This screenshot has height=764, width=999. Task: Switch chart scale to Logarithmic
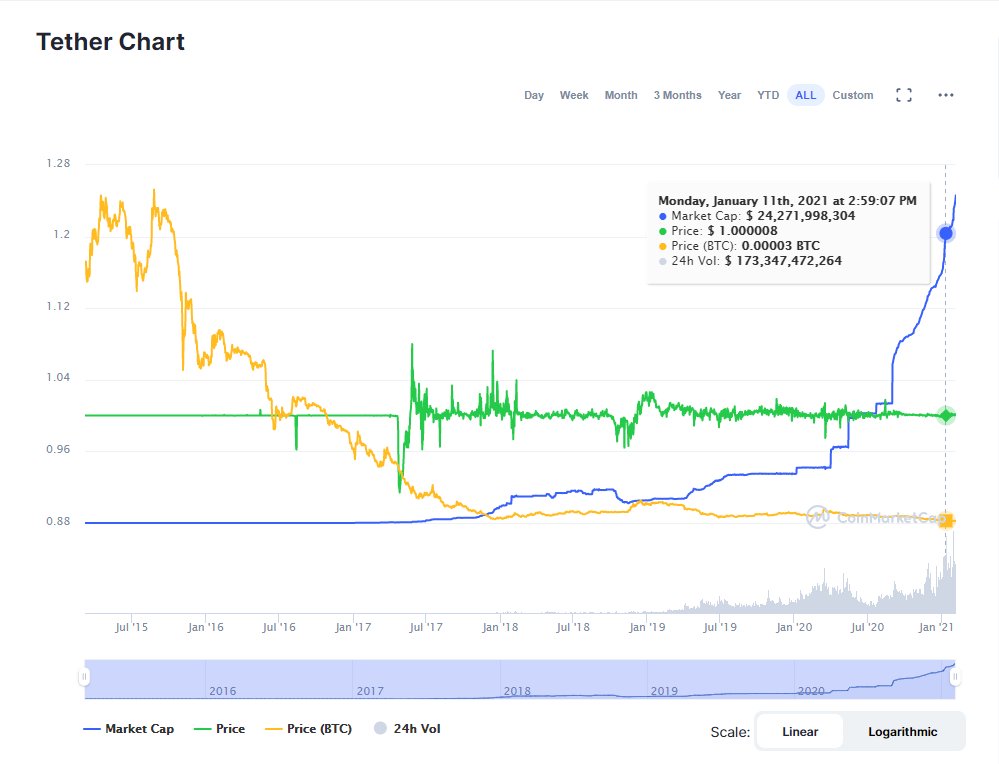pos(902,732)
